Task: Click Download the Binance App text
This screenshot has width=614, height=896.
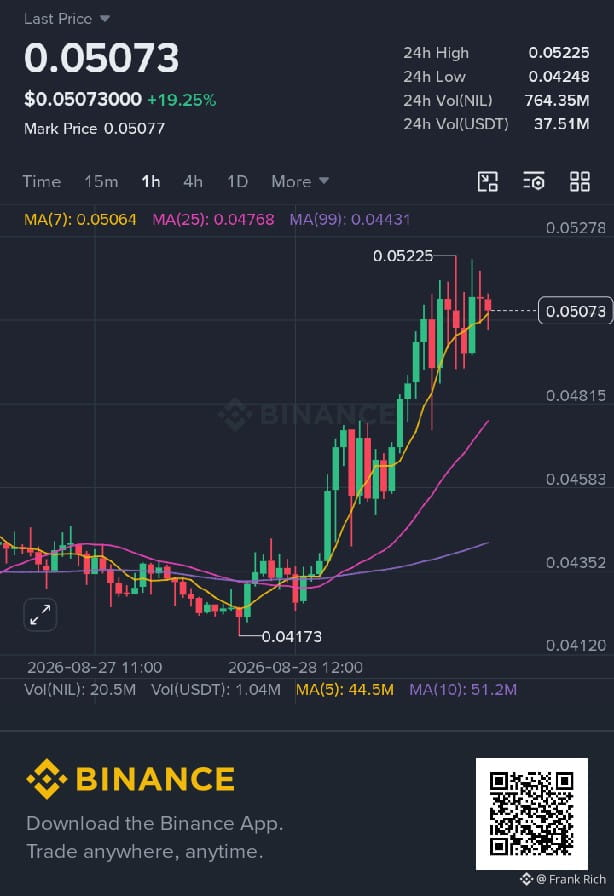Action: (155, 823)
